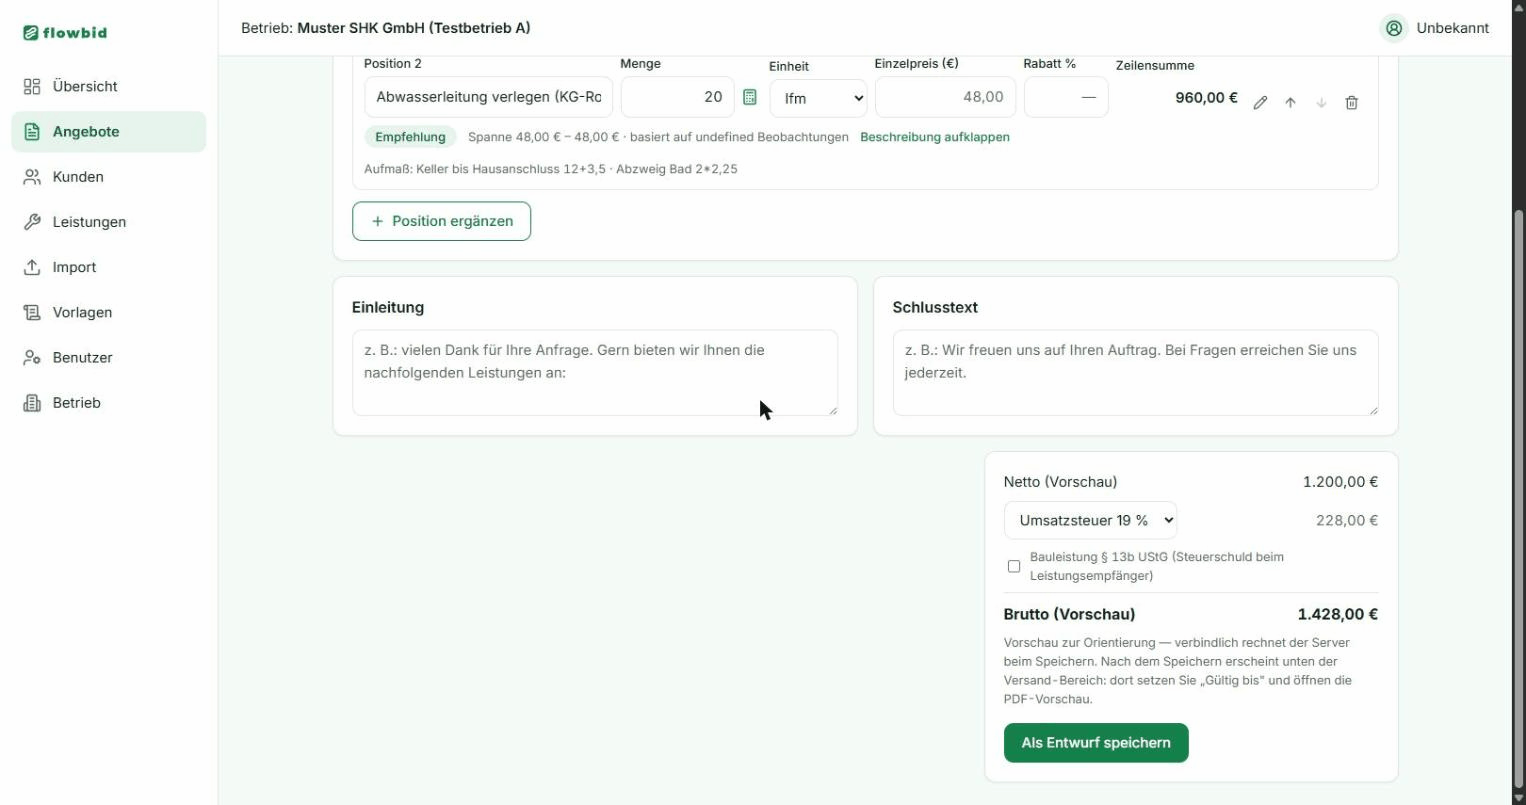The image size is (1526, 805).
Task: Move Position 2 up with arrow
Action: (x=1290, y=102)
